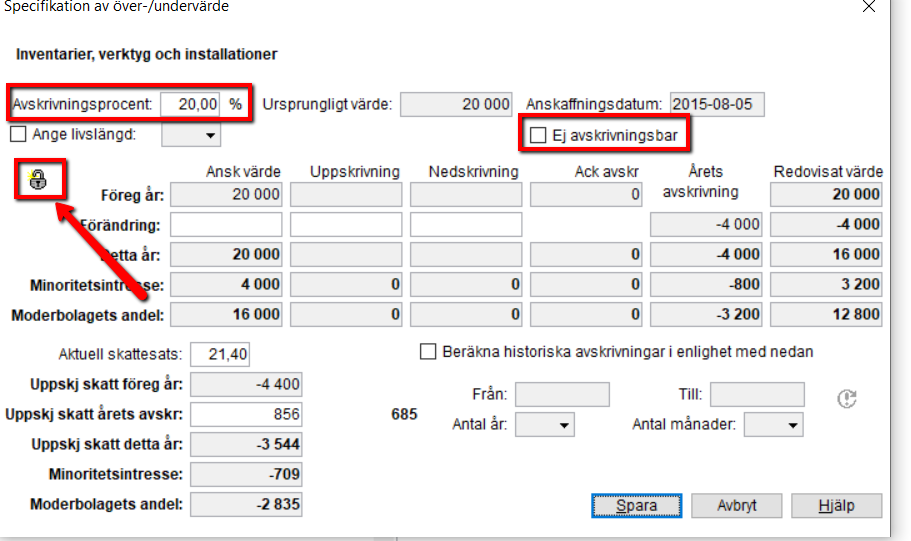Click the recalculate clock icon beside Till

click(x=847, y=399)
